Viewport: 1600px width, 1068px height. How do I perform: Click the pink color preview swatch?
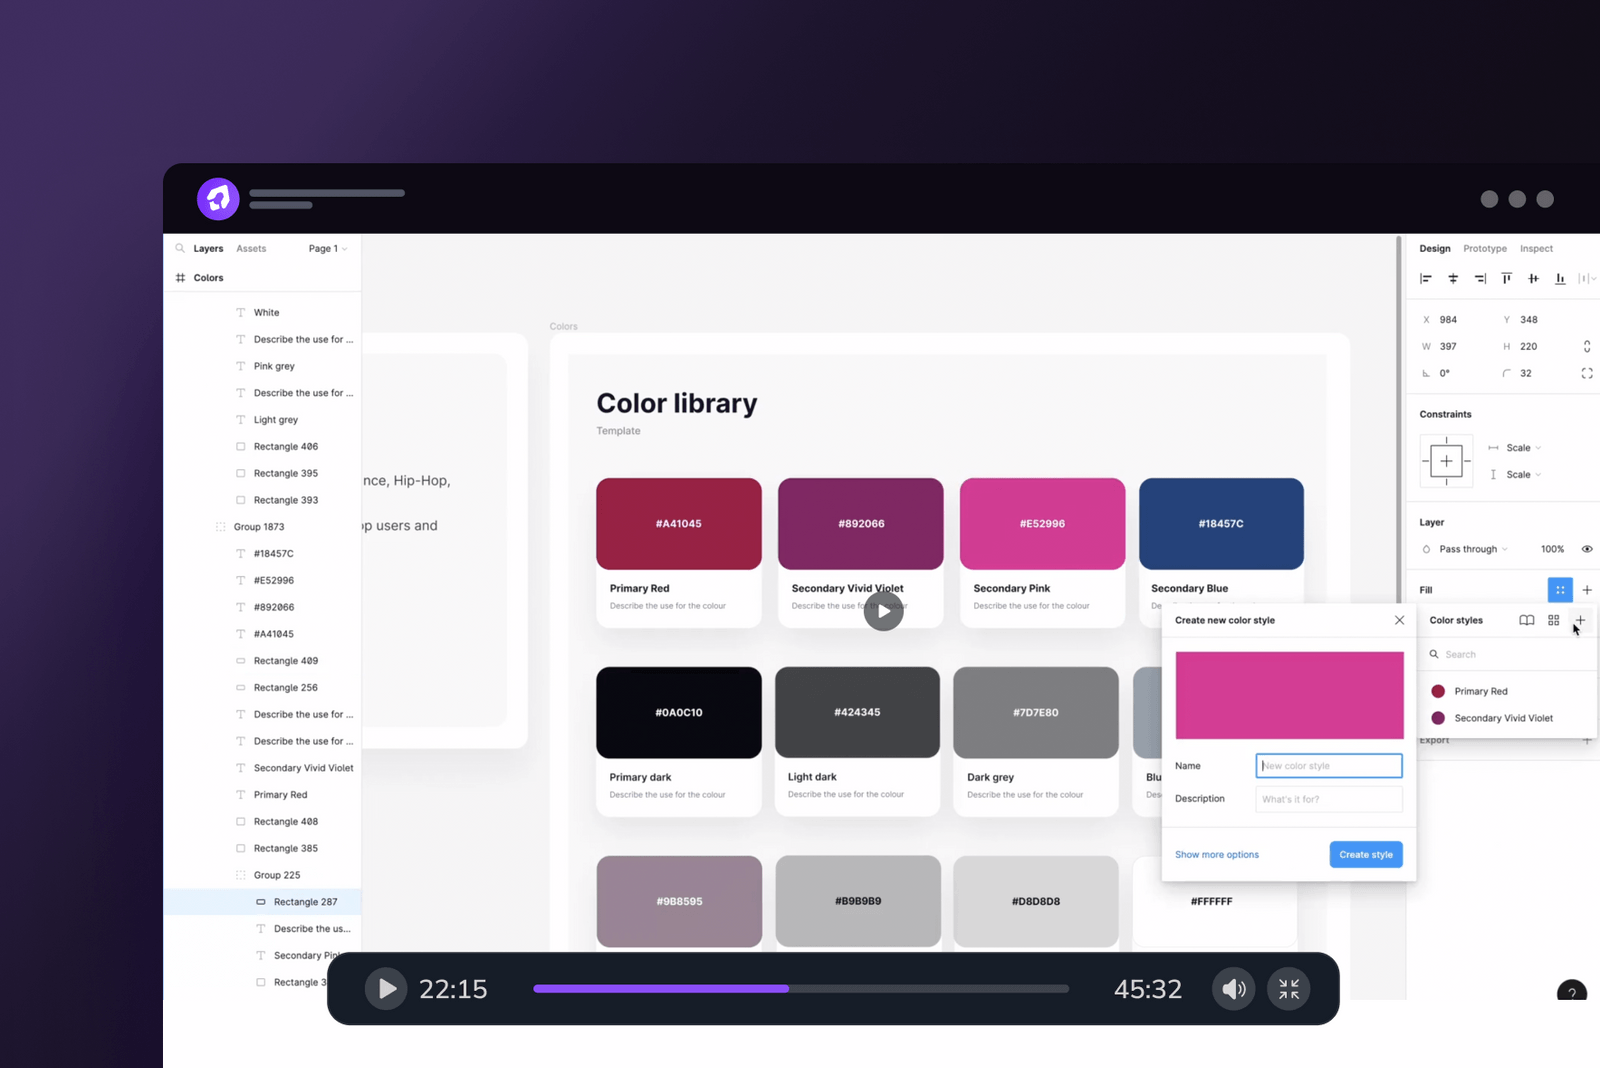pyautogui.click(x=1289, y=695)
